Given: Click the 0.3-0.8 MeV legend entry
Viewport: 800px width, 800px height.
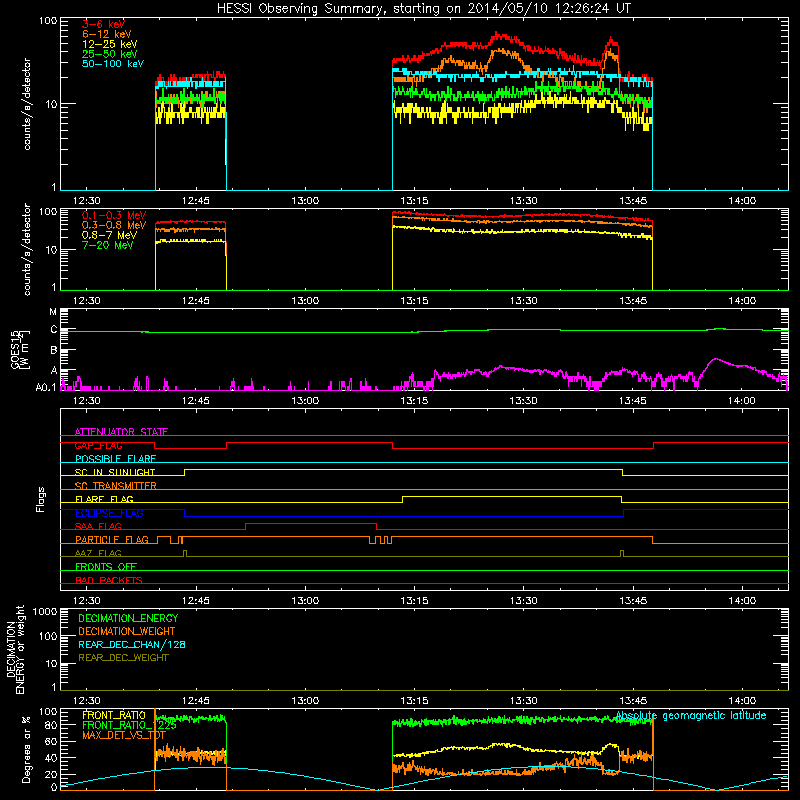Looking at the screenshot, I should [114, 226].
